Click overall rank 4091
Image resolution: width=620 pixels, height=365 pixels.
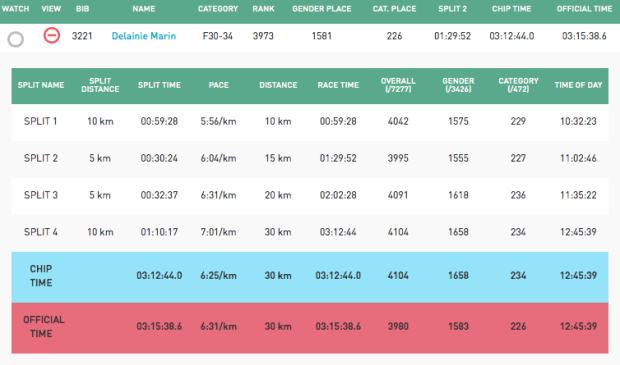click(x=398, y=195)
